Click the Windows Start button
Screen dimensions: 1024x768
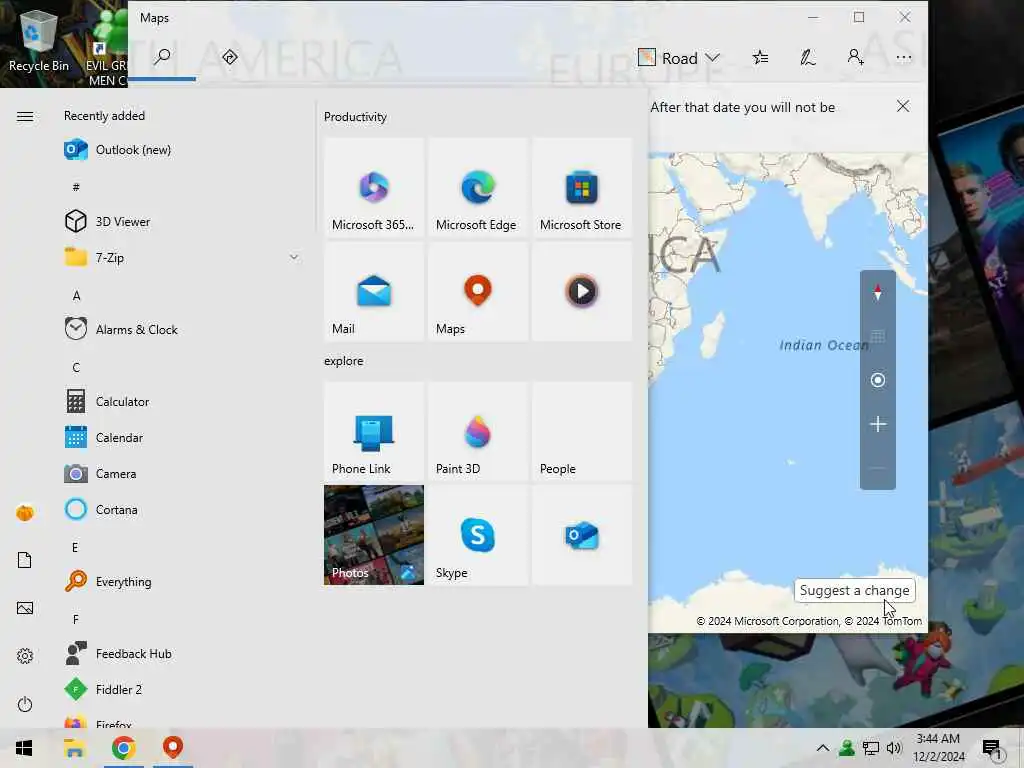pos(24,748)
